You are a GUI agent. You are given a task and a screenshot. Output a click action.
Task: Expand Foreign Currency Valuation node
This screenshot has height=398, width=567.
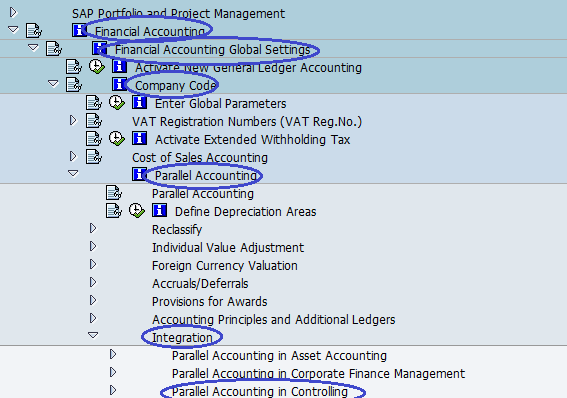(93, 264)
